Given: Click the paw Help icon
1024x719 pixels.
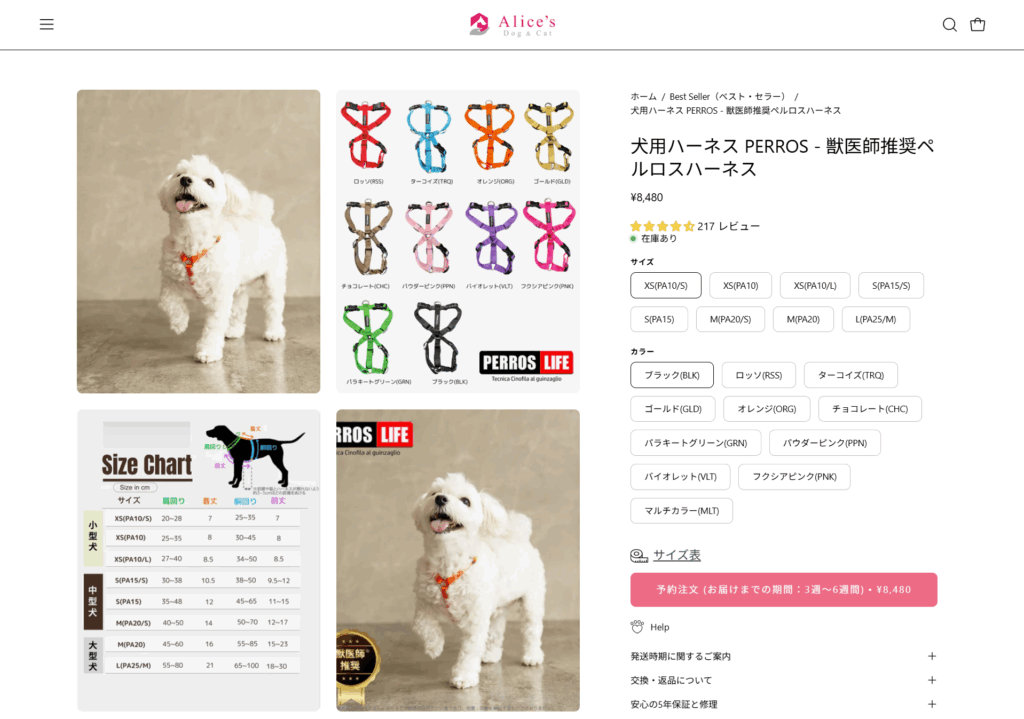Looking at the screenshot, I should [637, 627].
